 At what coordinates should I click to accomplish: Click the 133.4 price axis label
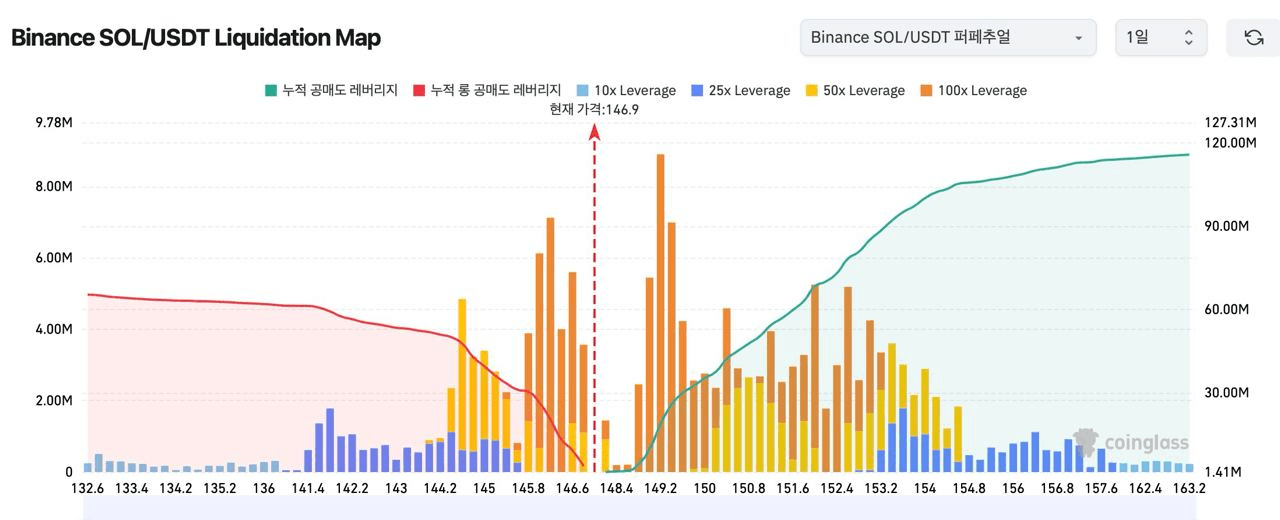[x=132, y=489]
